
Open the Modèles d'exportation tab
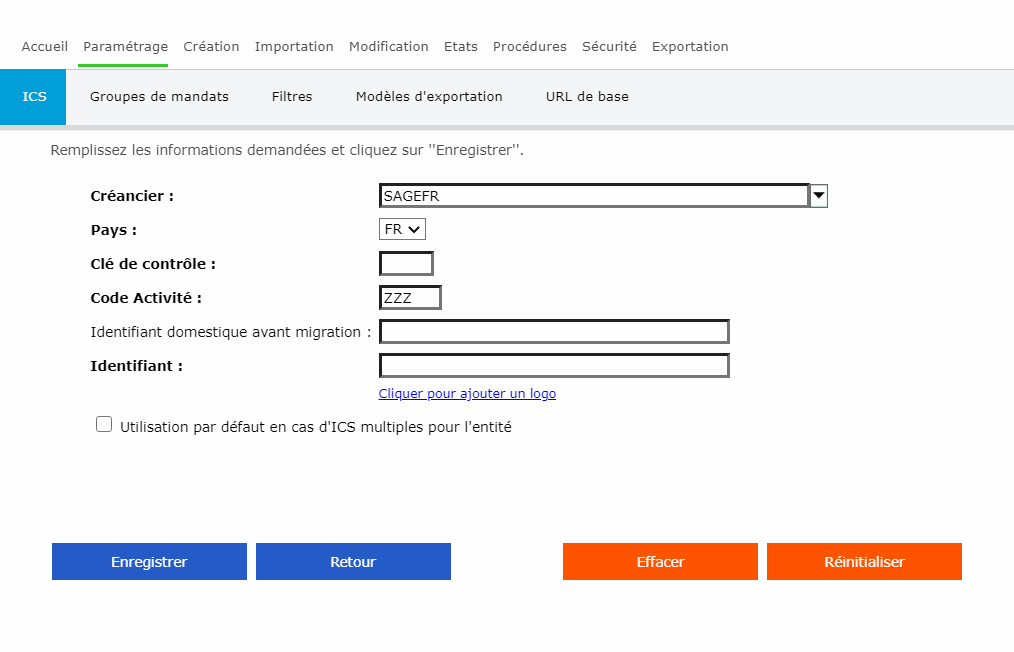pos(429,97)
